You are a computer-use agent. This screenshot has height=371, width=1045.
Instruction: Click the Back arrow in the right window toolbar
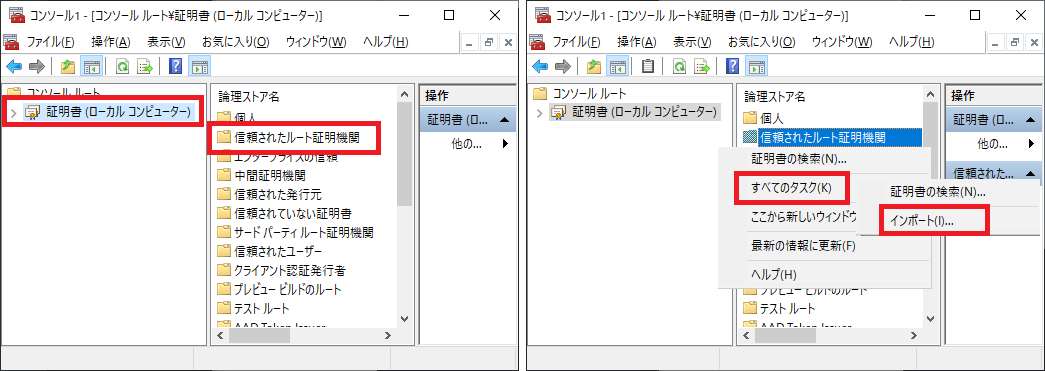click(540, 66)
